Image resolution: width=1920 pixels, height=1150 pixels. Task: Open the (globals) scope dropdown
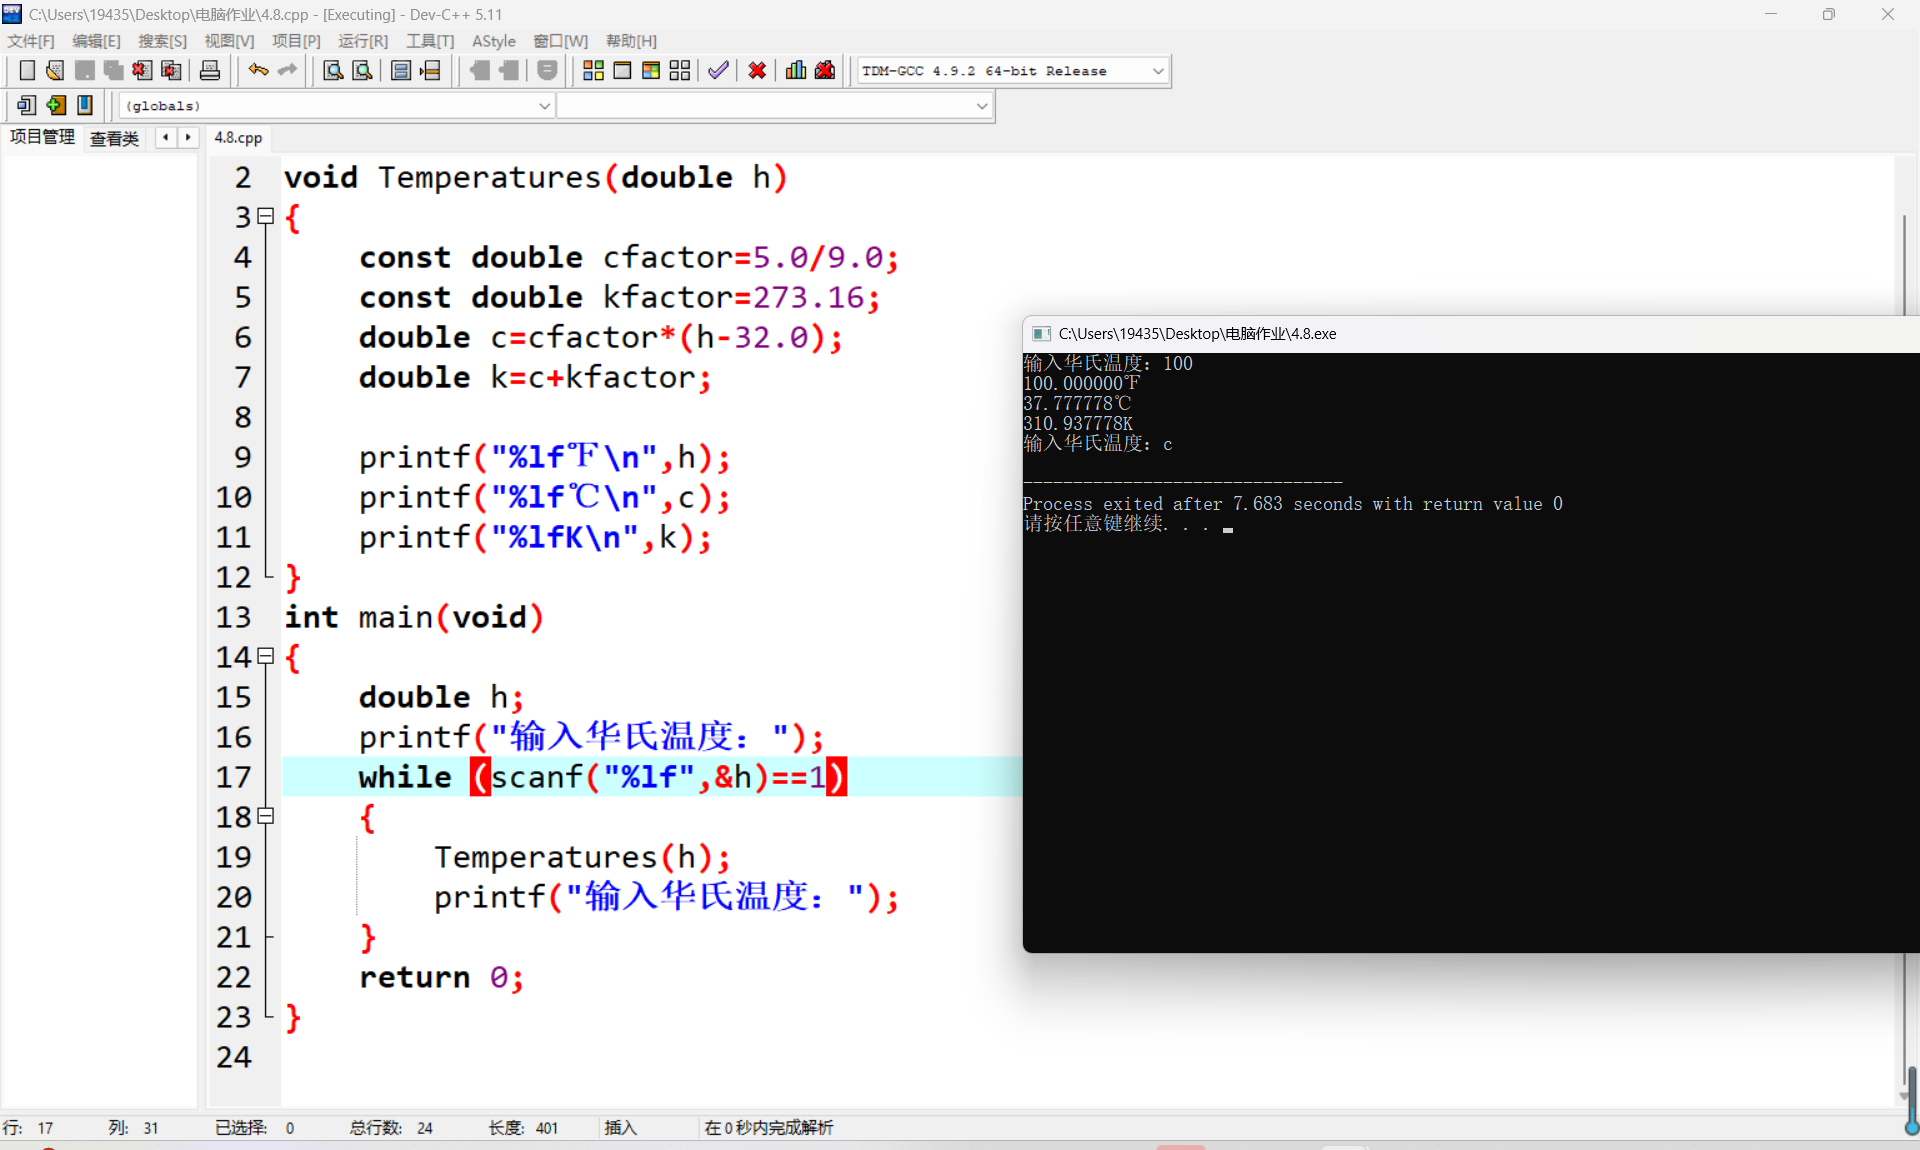tap(544, 106)
